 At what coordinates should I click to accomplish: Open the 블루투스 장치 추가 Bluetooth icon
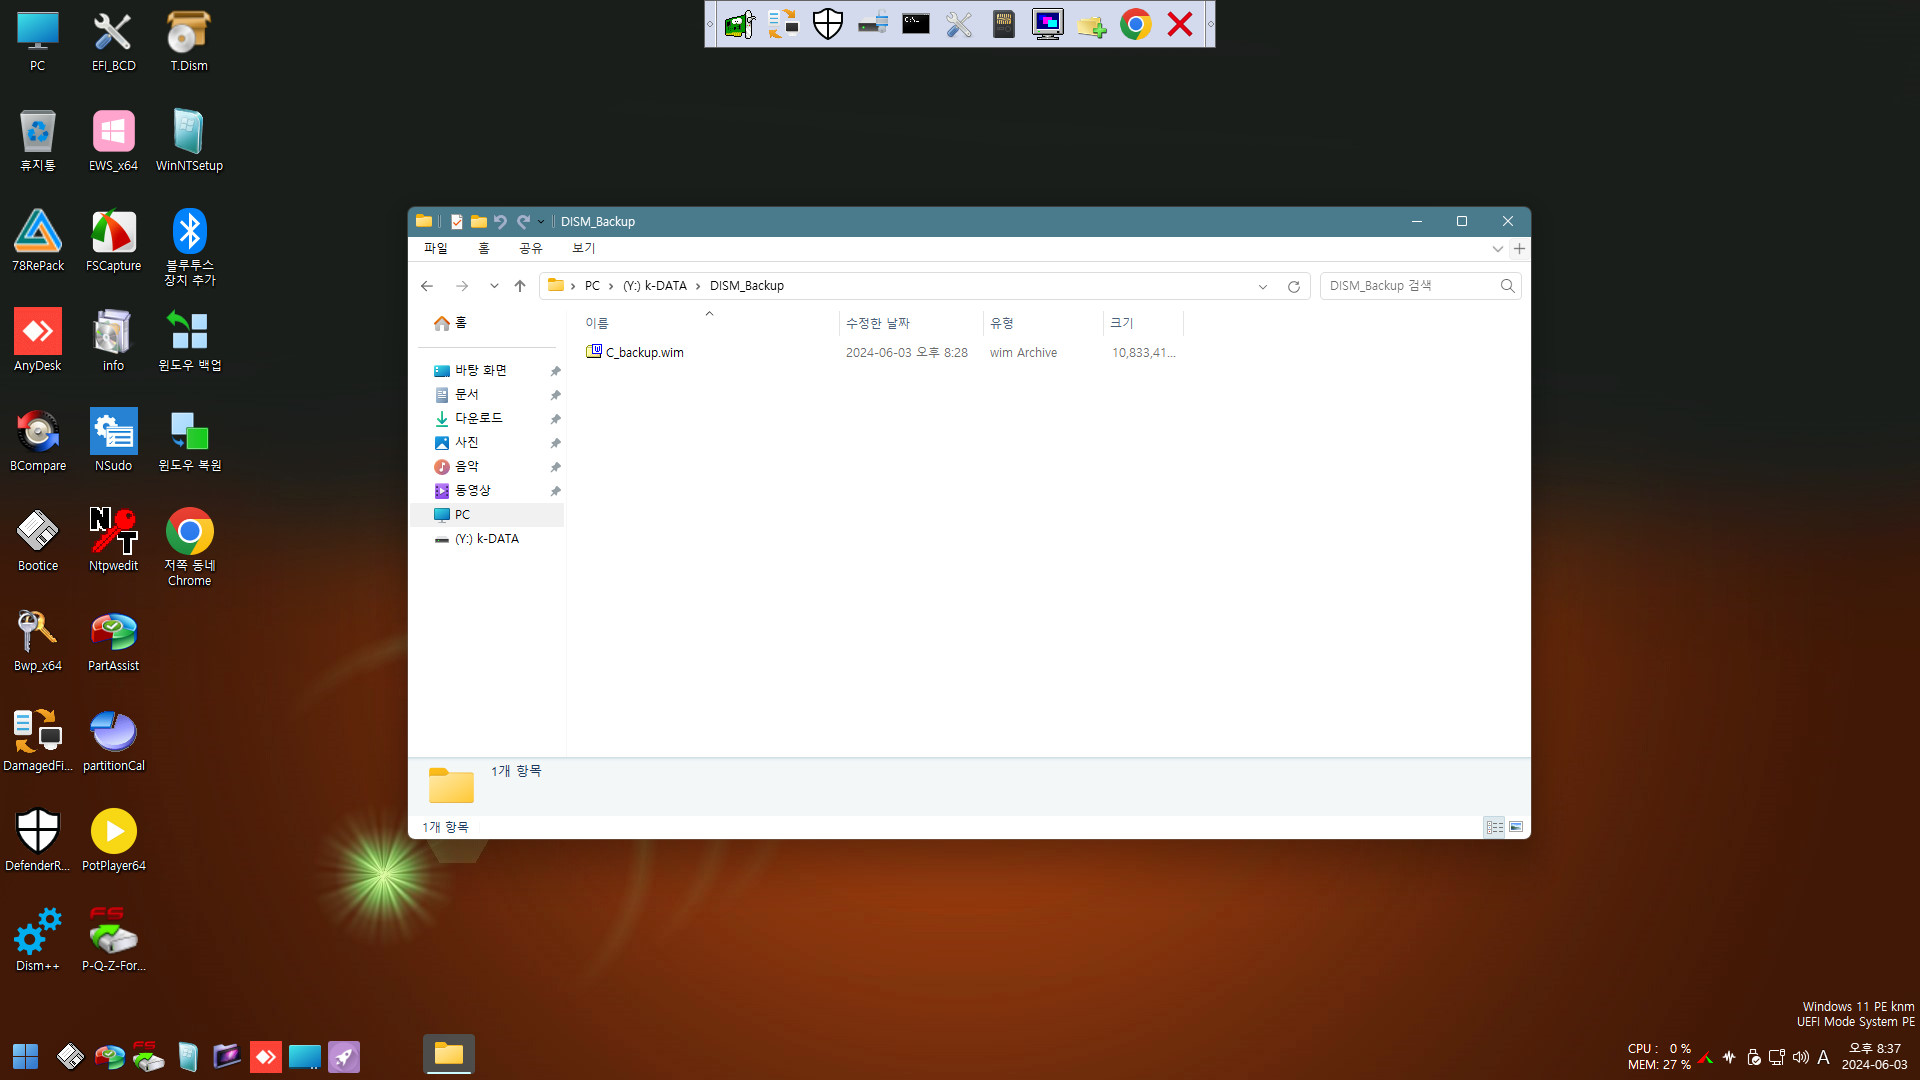coord(189,247)
